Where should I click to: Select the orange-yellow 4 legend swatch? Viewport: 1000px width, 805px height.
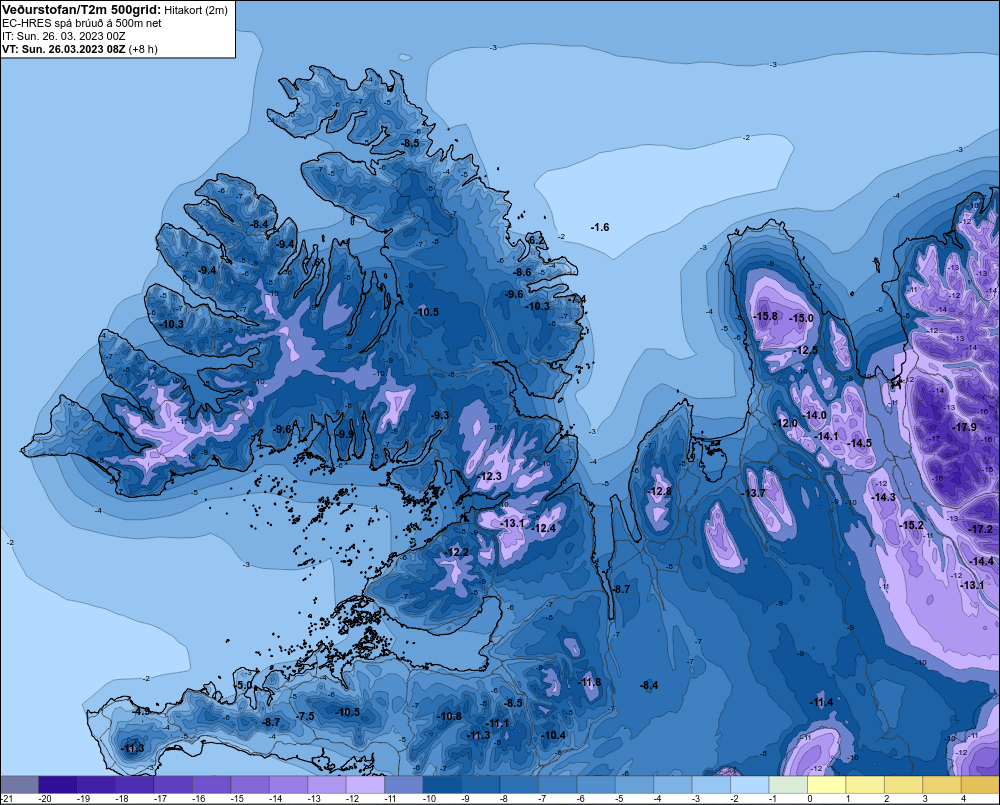coord(980,784)
